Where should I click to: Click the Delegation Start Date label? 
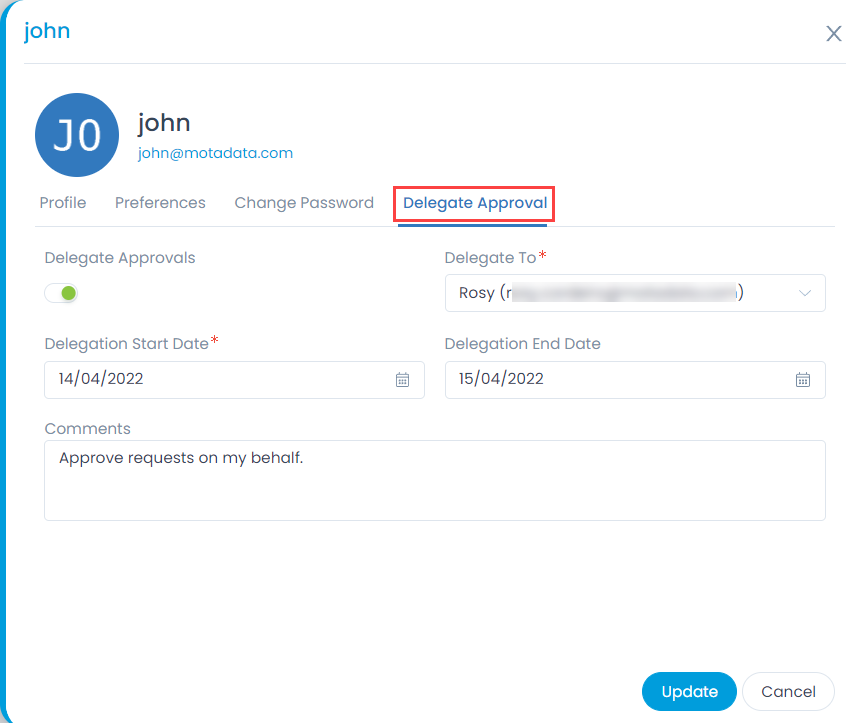[x=126, y=344]
